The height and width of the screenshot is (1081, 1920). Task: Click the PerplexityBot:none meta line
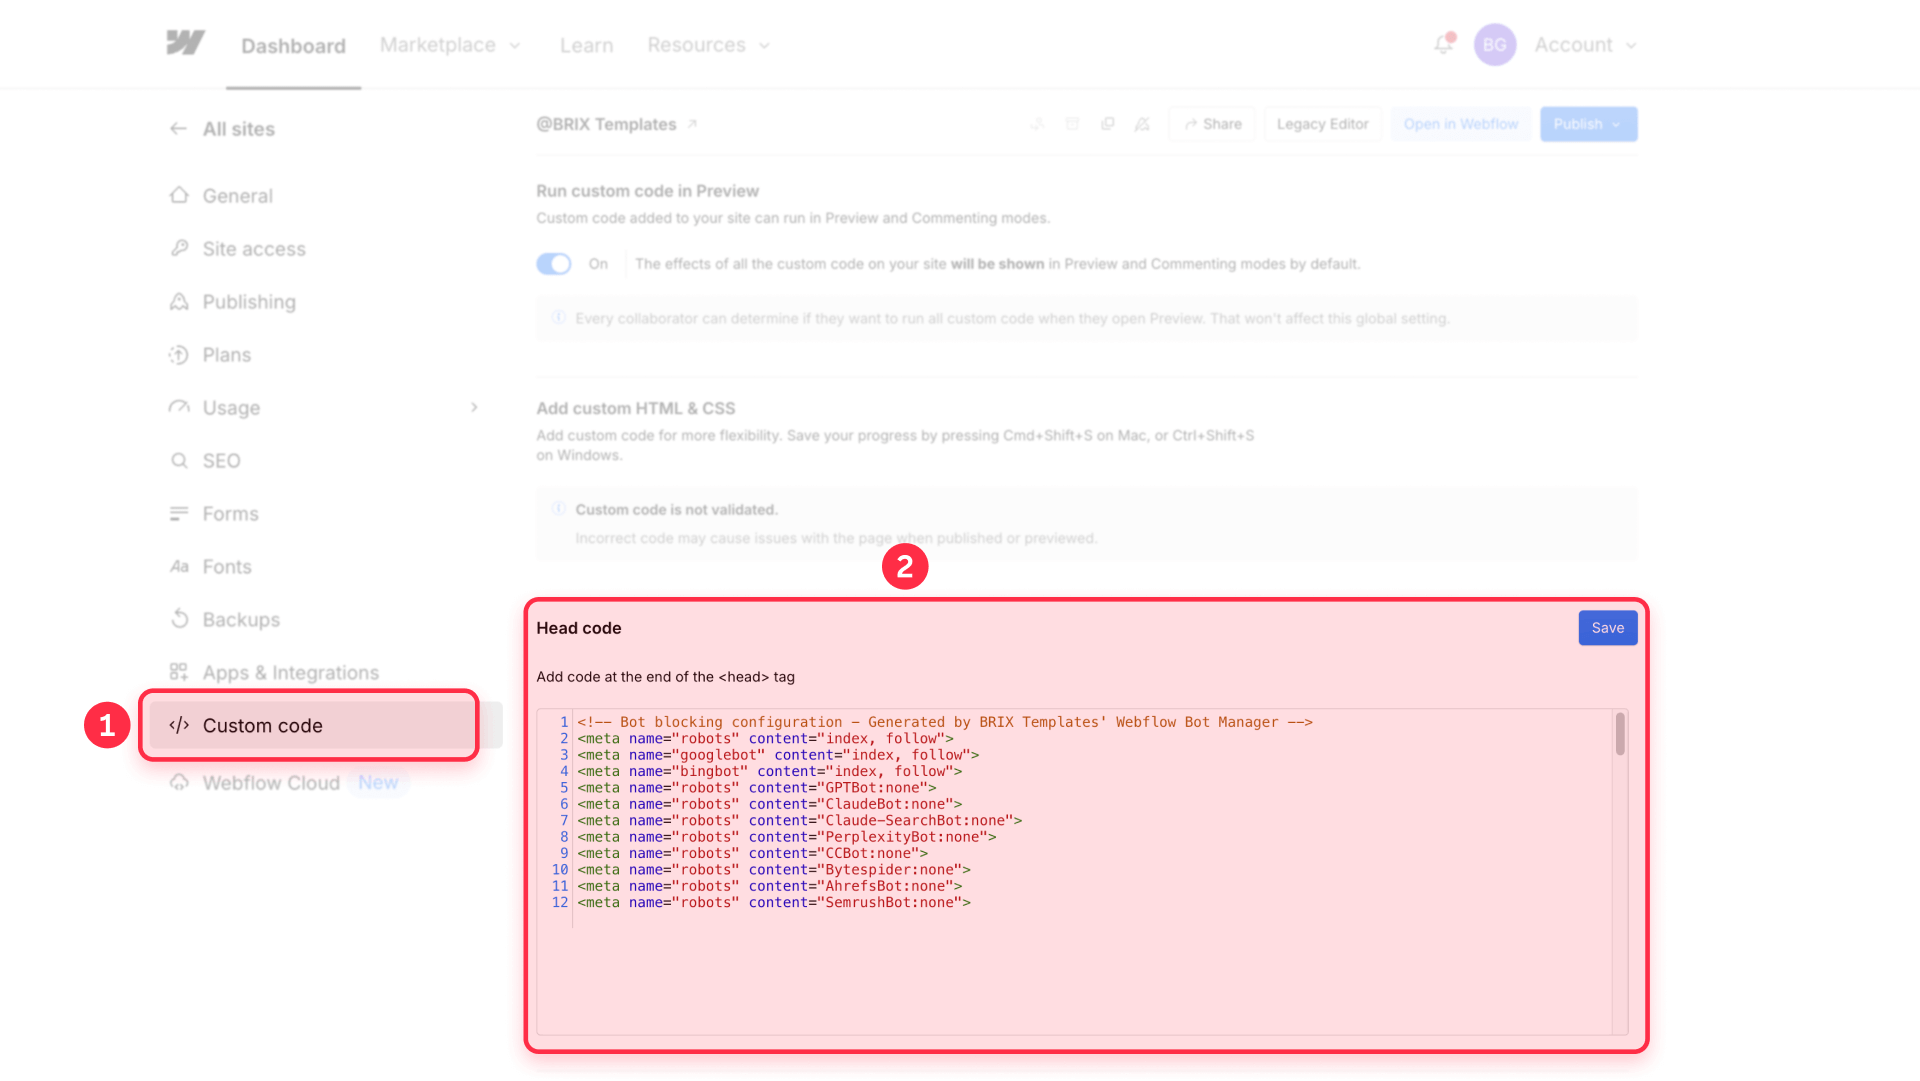(x=787, y=837)
